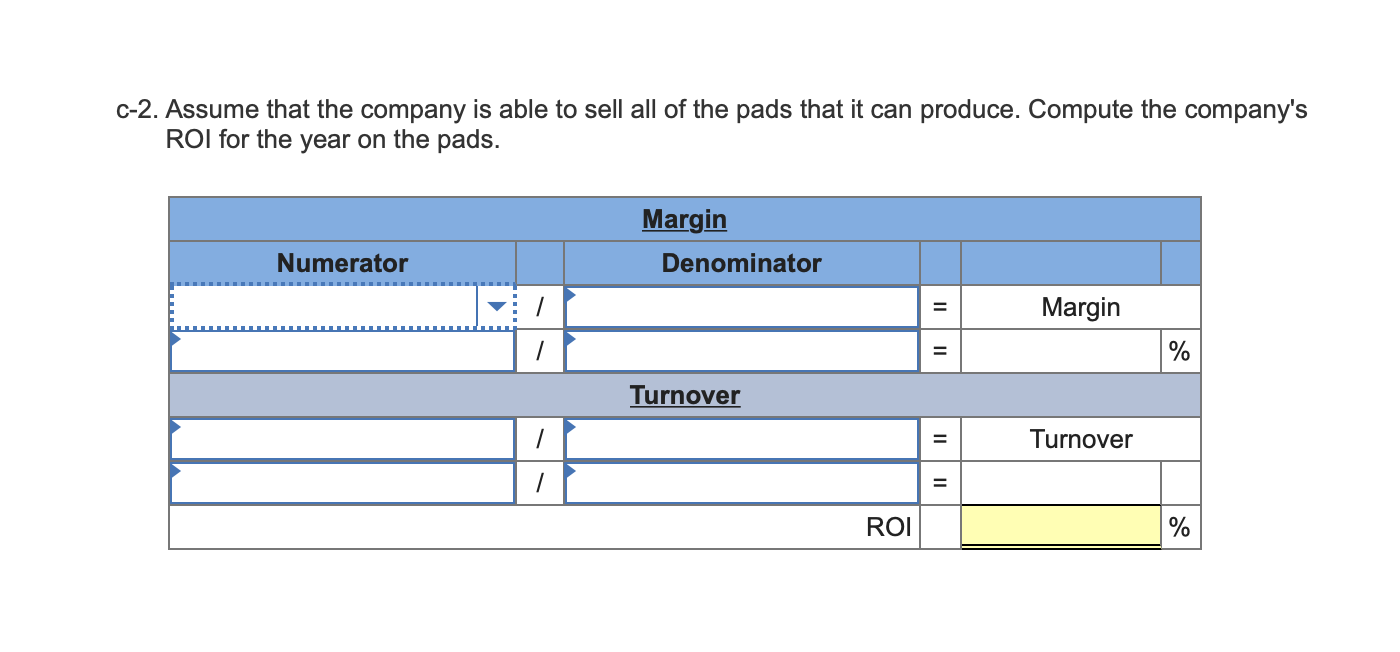
Task: Click the Numerator column header
Action: 341,262
